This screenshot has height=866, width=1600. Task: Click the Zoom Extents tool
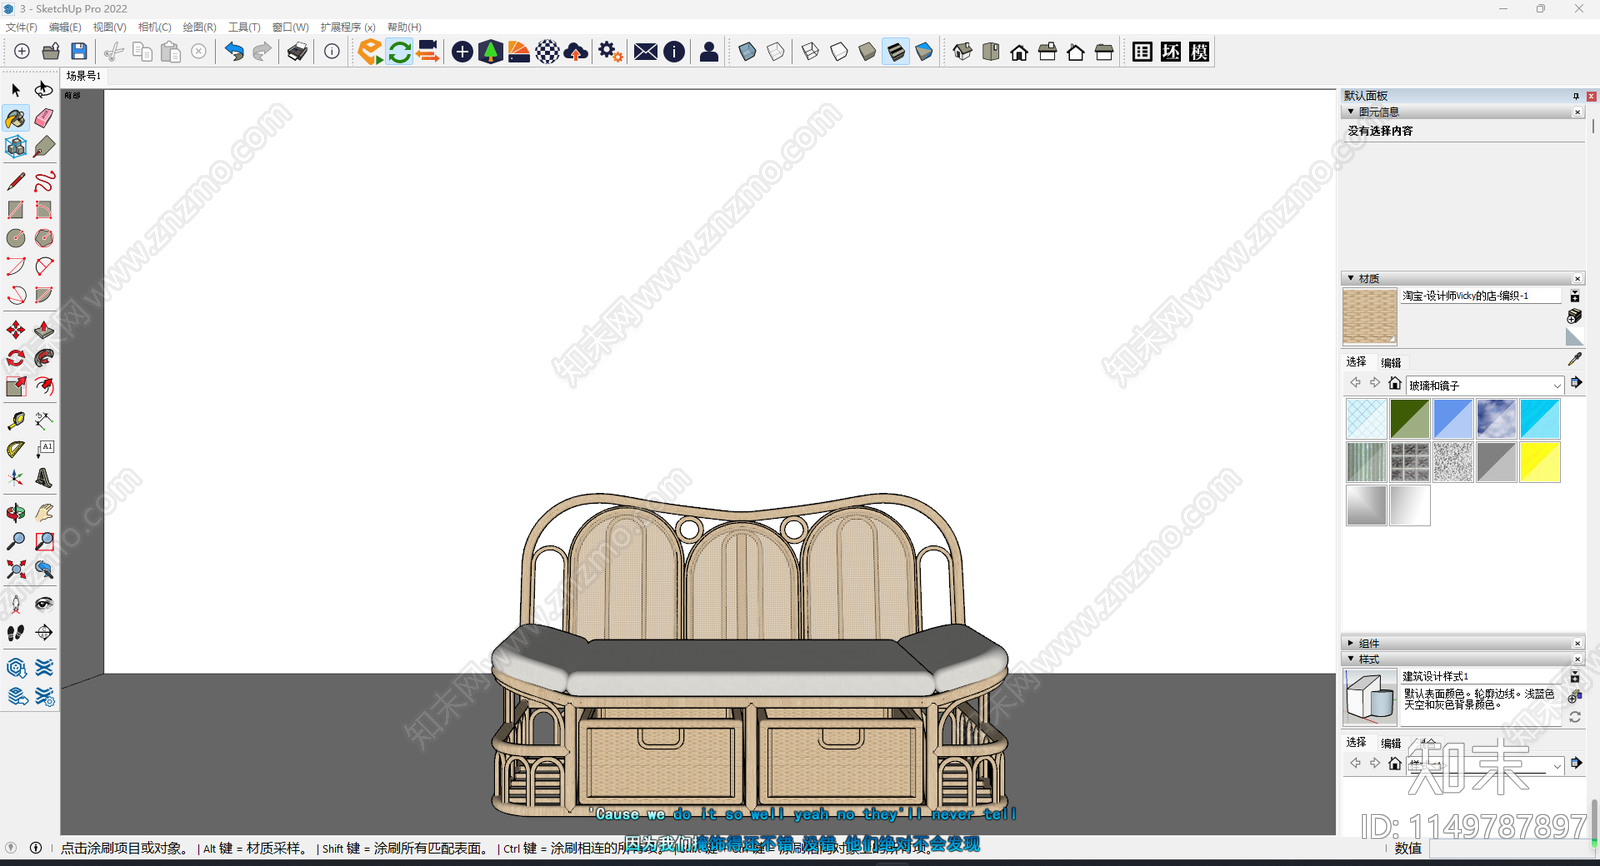tap(16, 569)
